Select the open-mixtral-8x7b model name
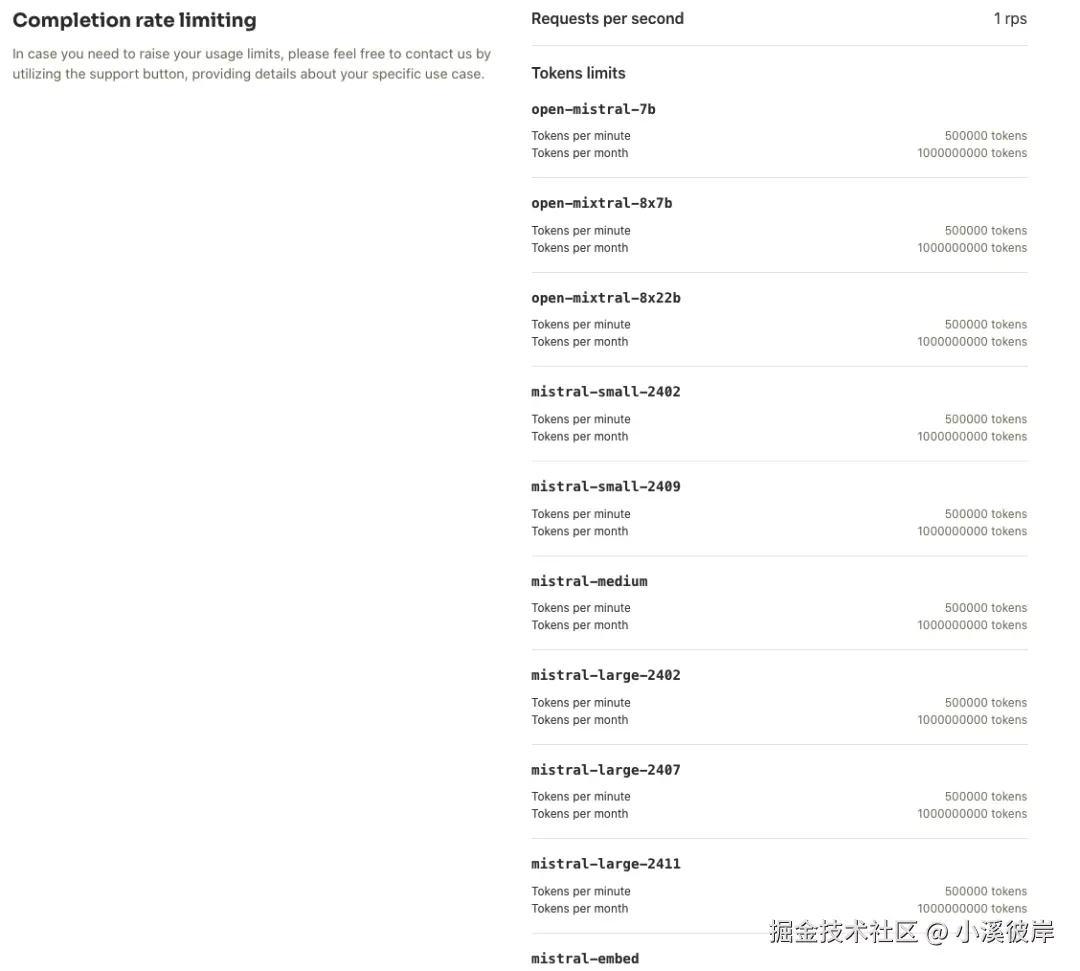Image resolution: width=1080 pixels, height=971 pixels. (x=601, y=203)
